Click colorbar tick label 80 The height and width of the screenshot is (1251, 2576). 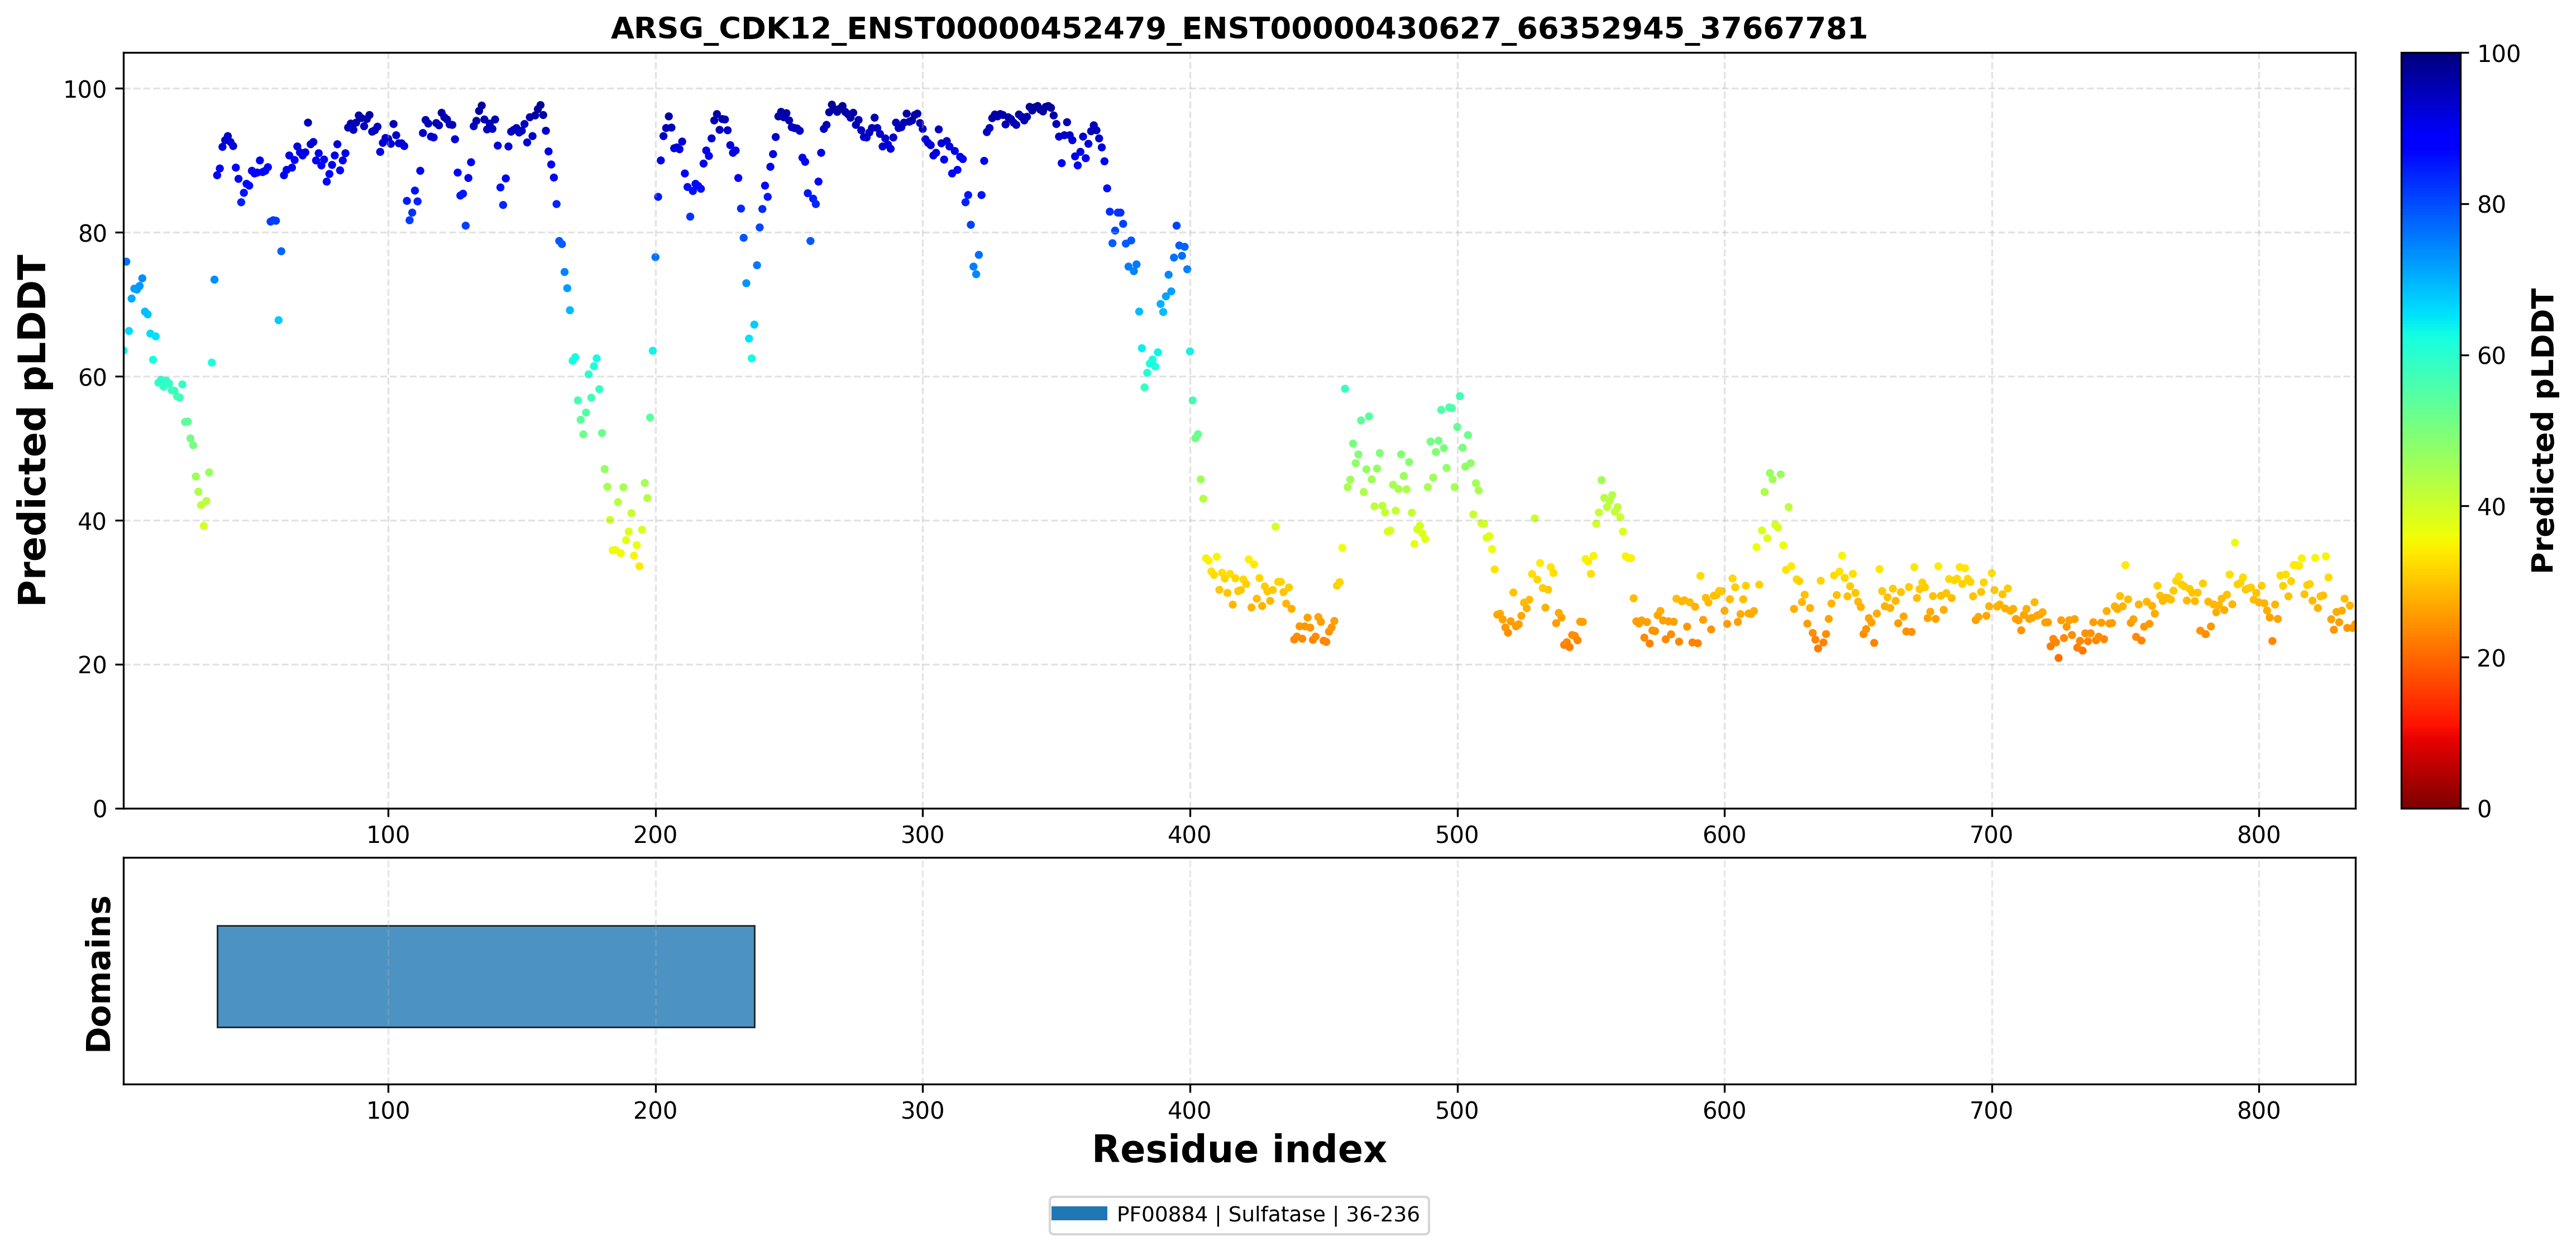(x=2491, y=205)
